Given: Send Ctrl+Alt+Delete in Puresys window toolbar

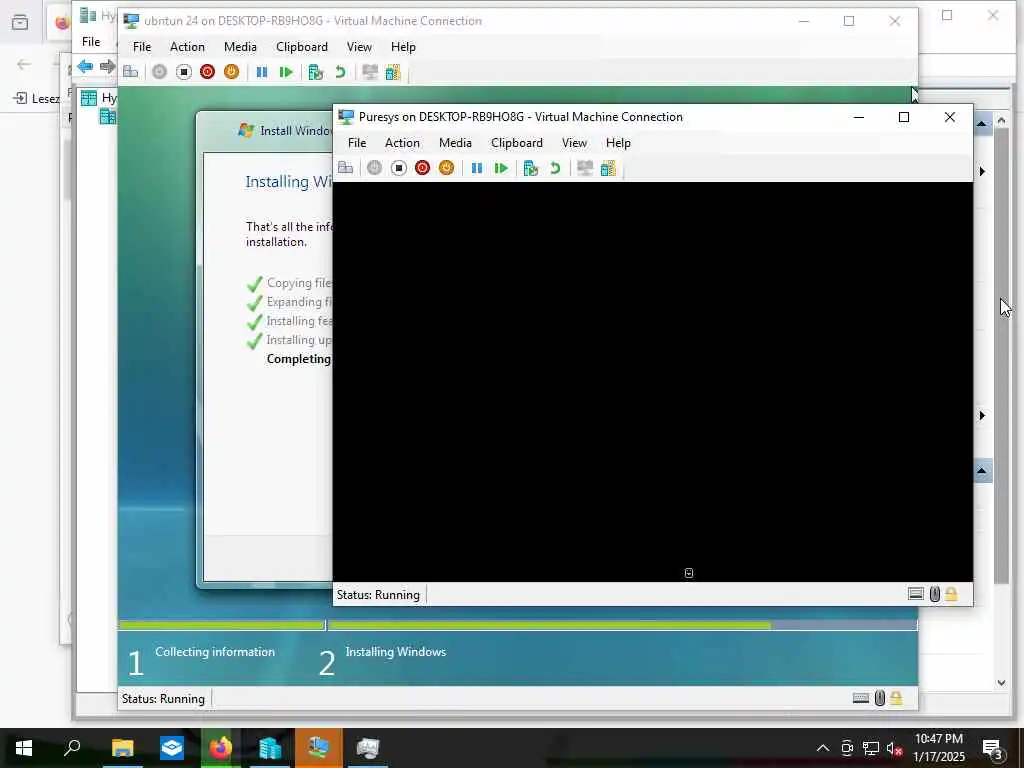Looking at the screenshot, I should 345,168.
